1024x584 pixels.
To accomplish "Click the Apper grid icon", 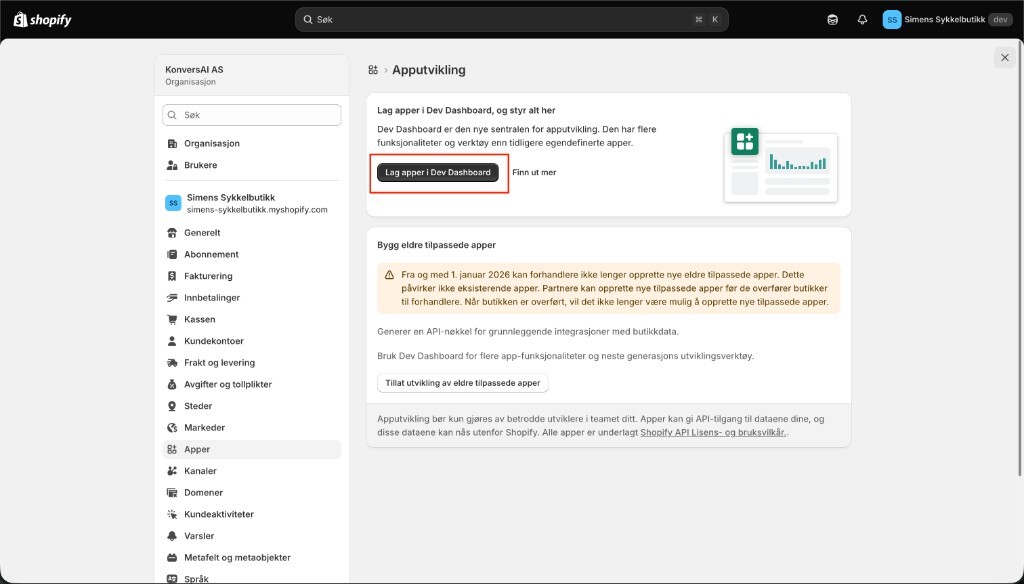I will click(x=172, y=449).
